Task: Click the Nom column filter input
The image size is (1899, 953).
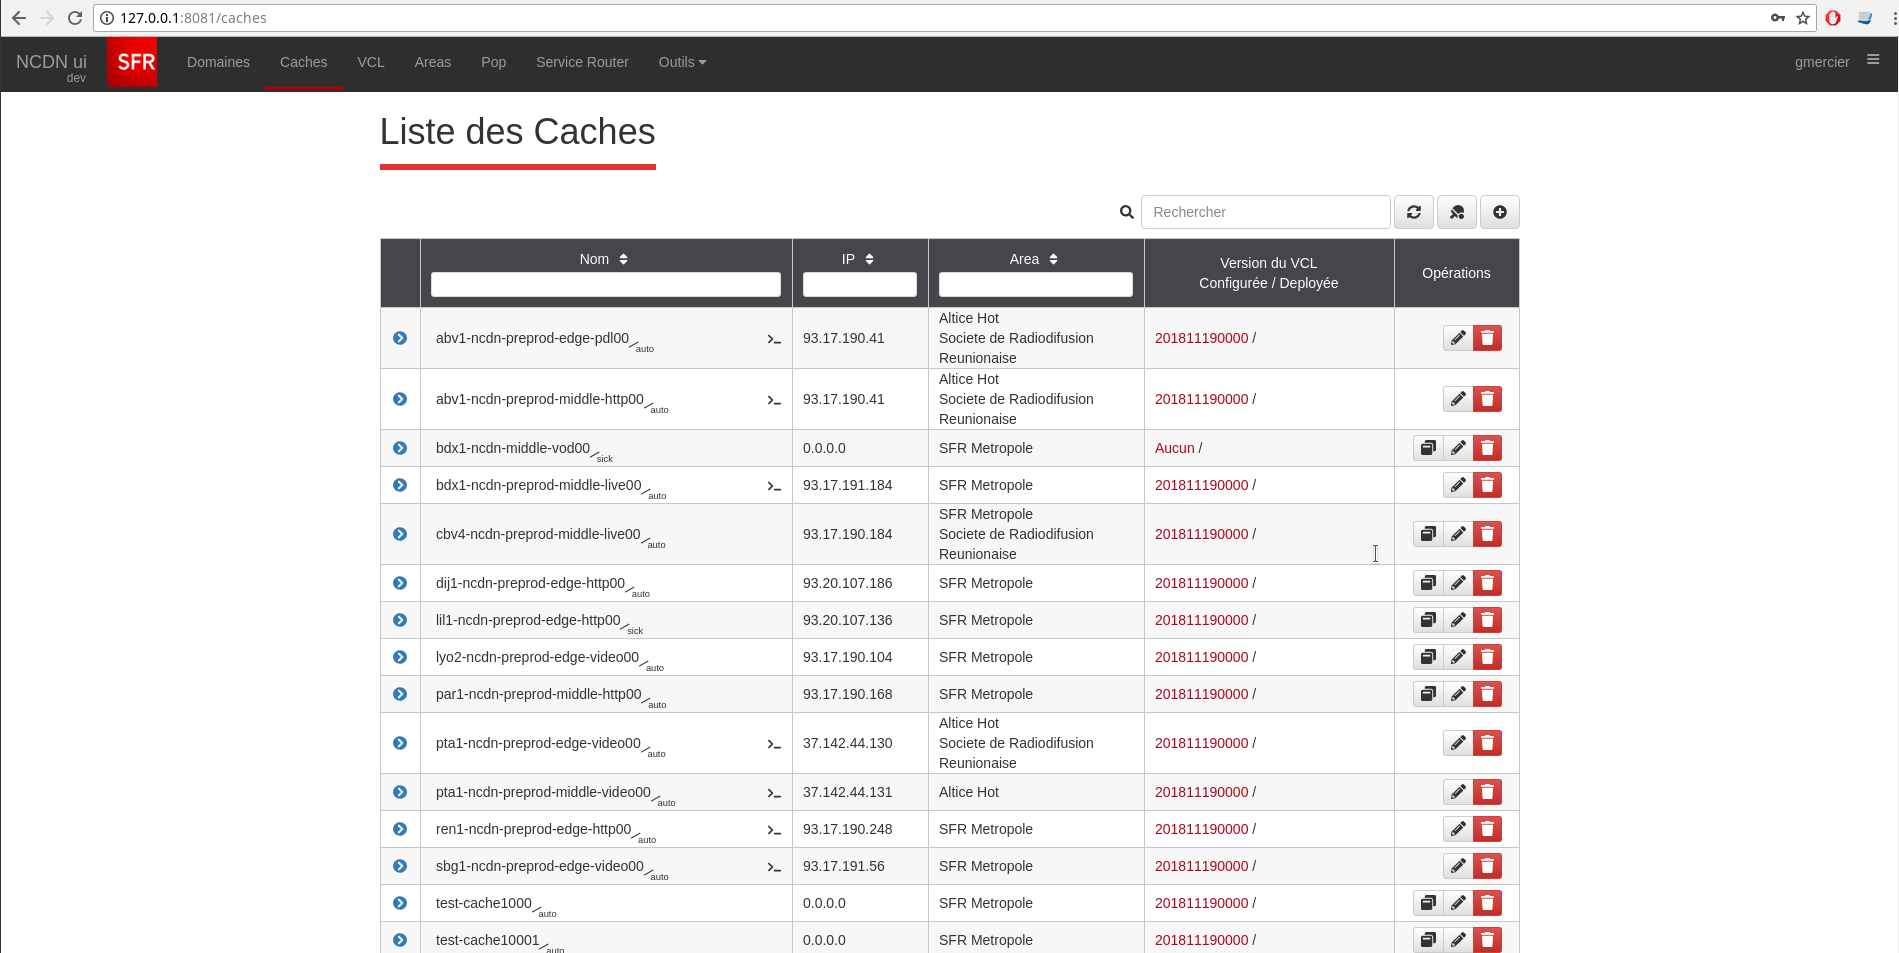Action: 605,285
